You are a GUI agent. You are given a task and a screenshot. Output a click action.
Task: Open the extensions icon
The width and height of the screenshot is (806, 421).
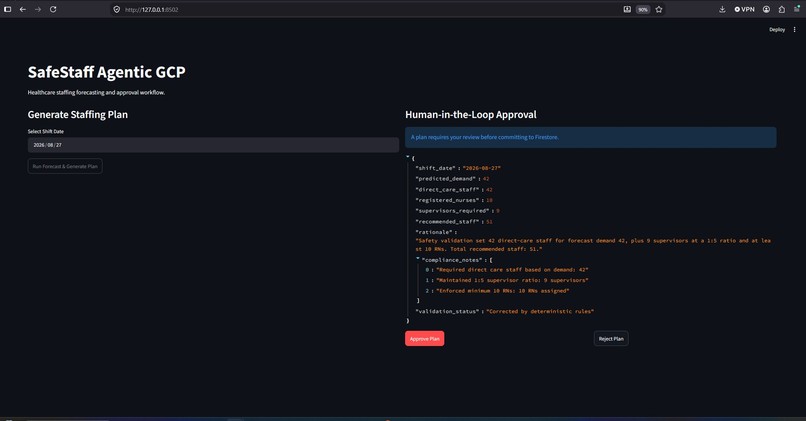pos(782,9)
